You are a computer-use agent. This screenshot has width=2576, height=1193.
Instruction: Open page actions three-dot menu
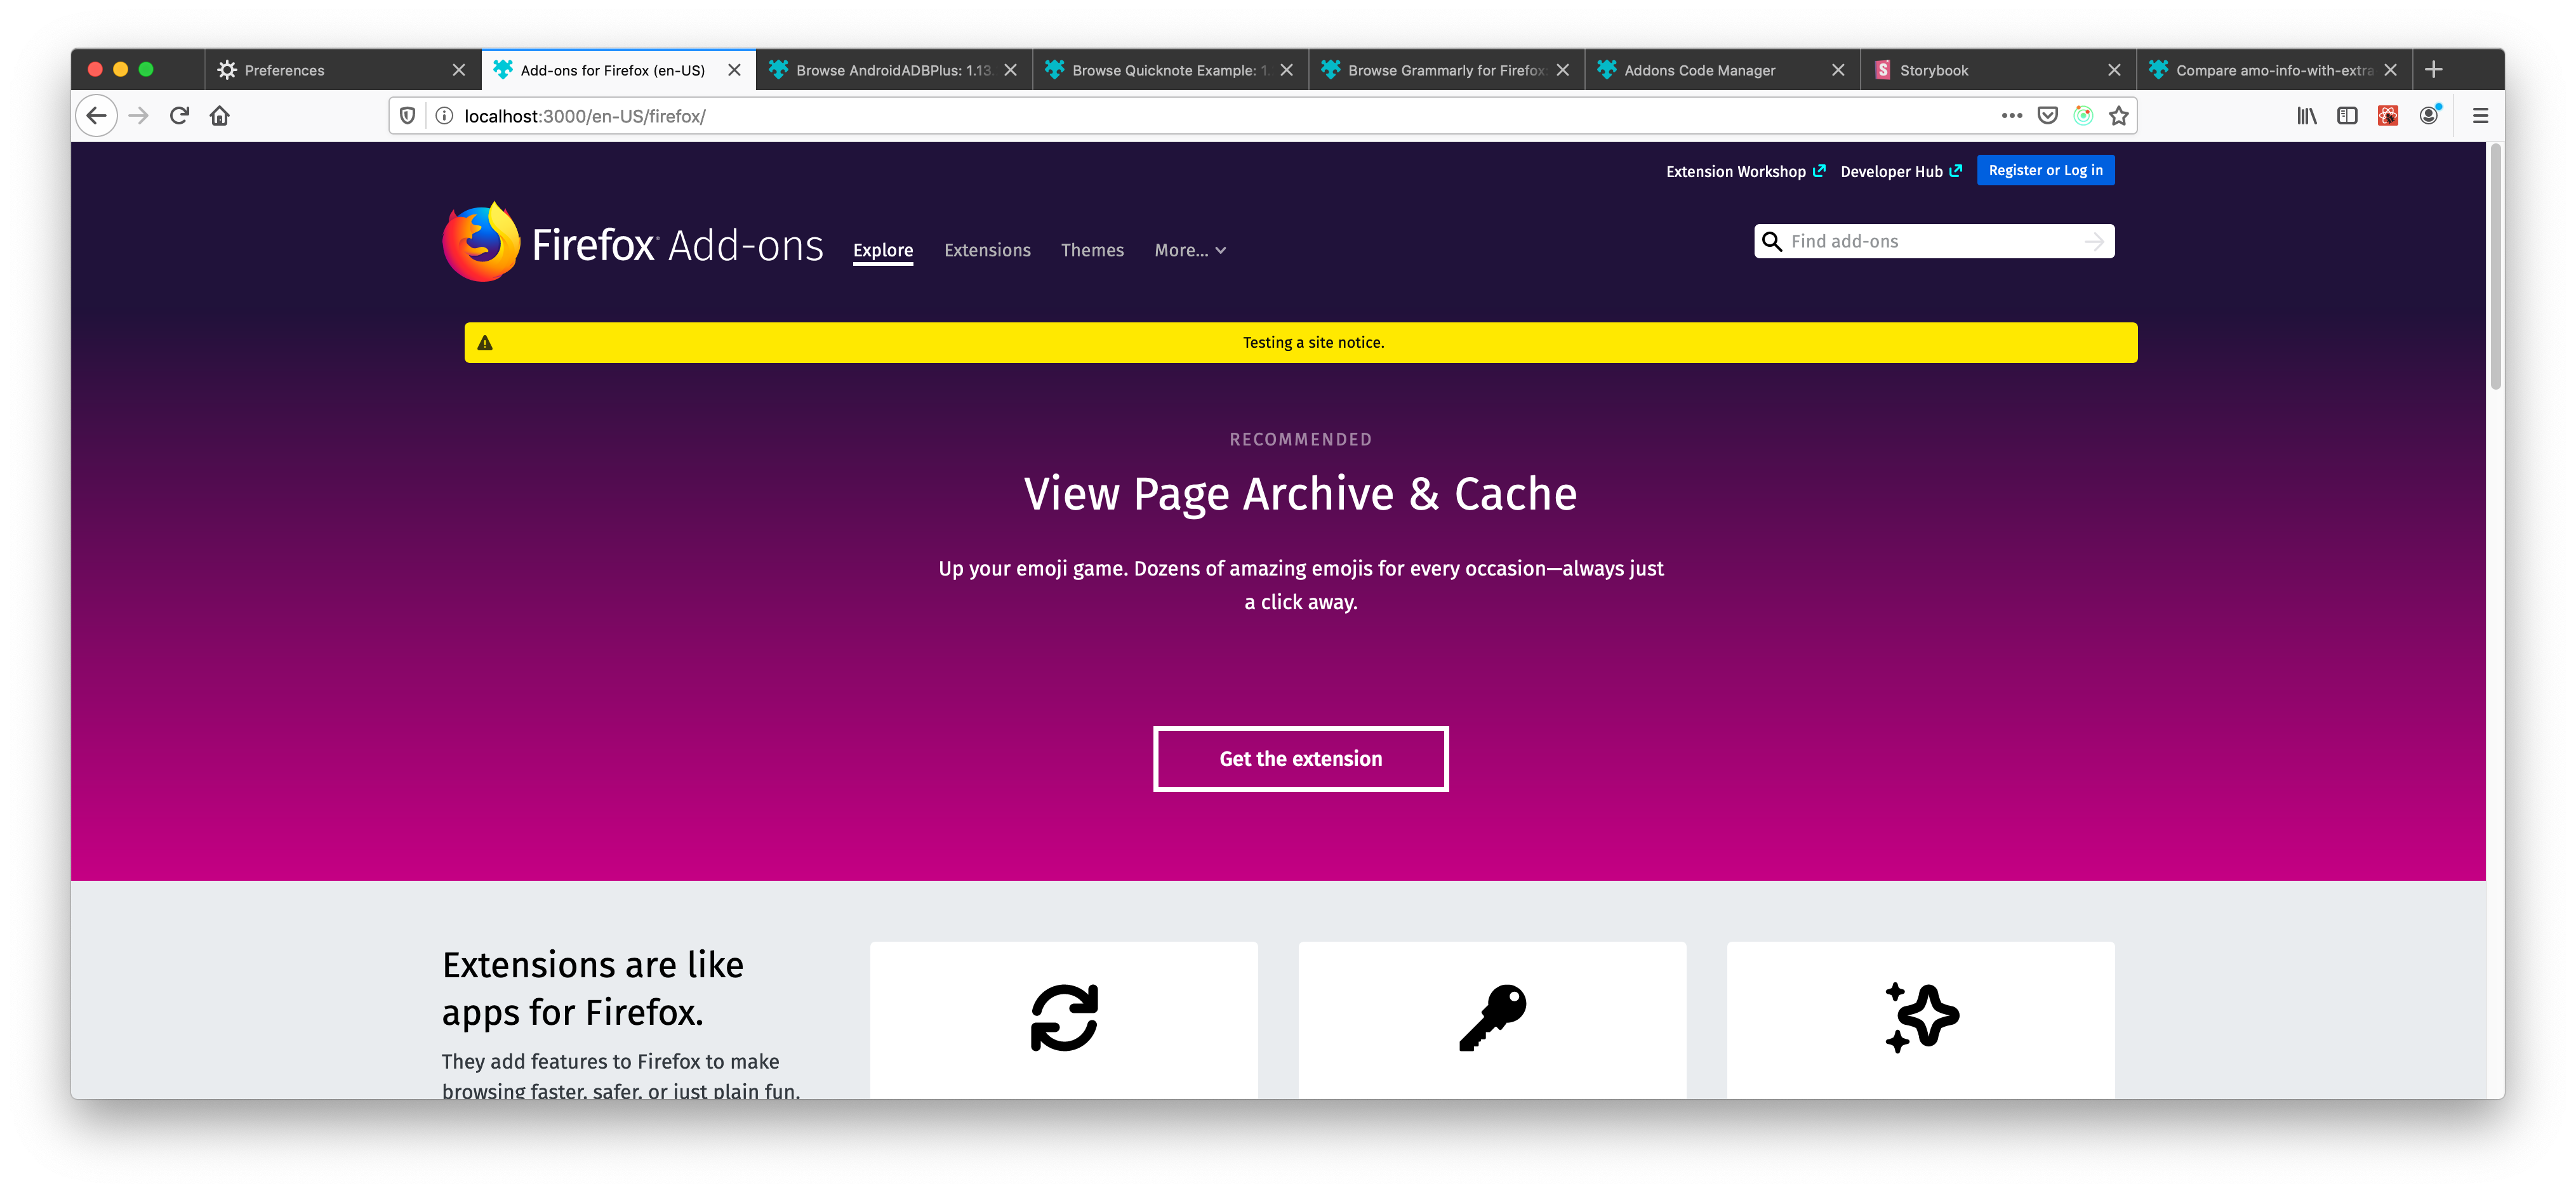(2011, 116)
